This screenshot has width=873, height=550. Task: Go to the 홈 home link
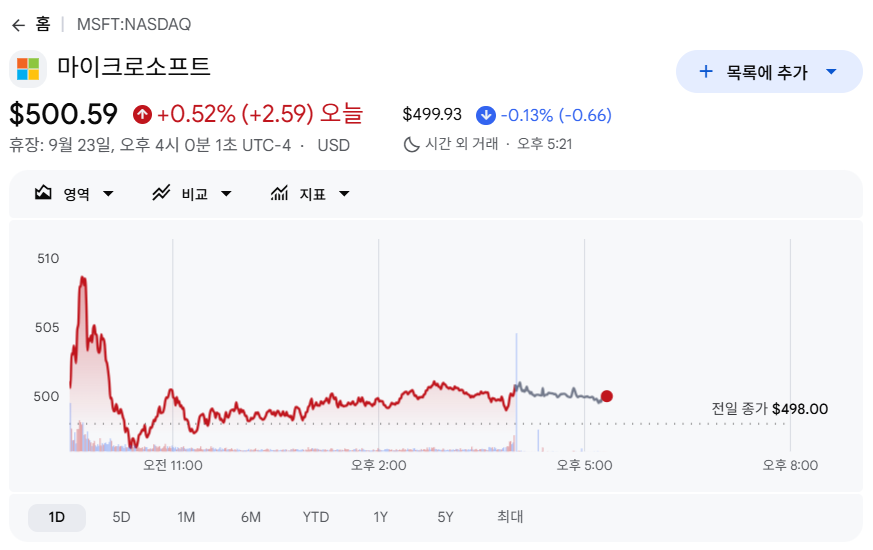43,24
